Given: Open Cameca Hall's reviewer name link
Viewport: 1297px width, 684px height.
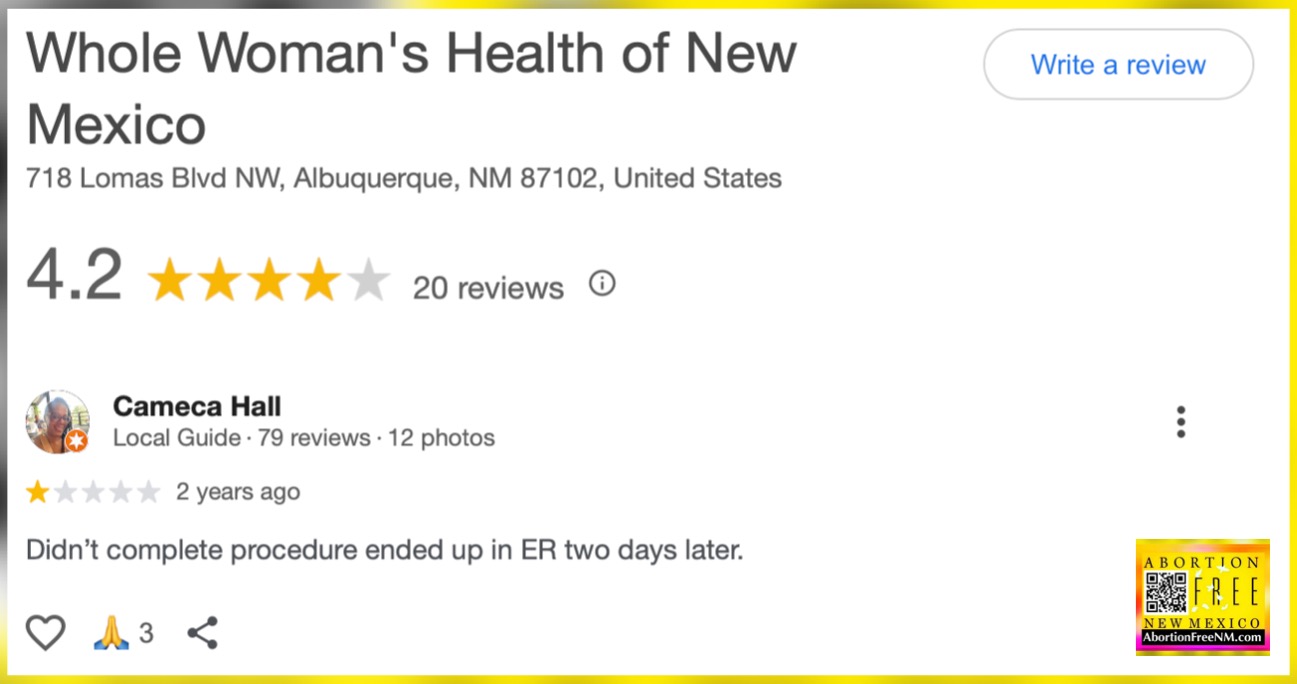Looking at the screenshot, I should click(197, 406).
